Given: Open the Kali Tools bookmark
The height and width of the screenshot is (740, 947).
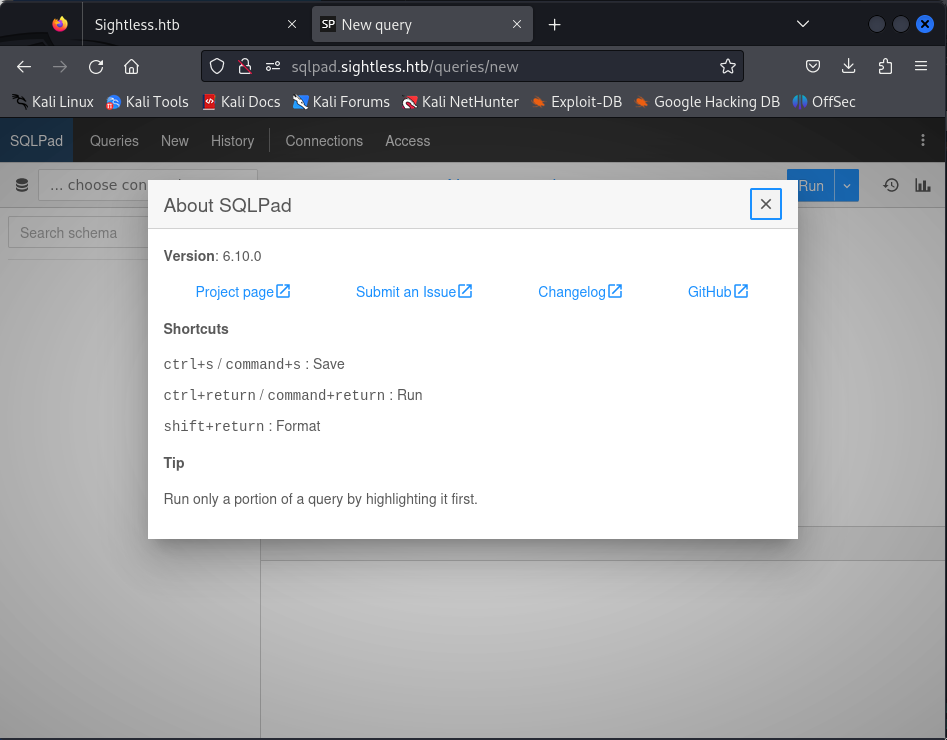Looking at the screenshot, I should (x=147, y=102).
